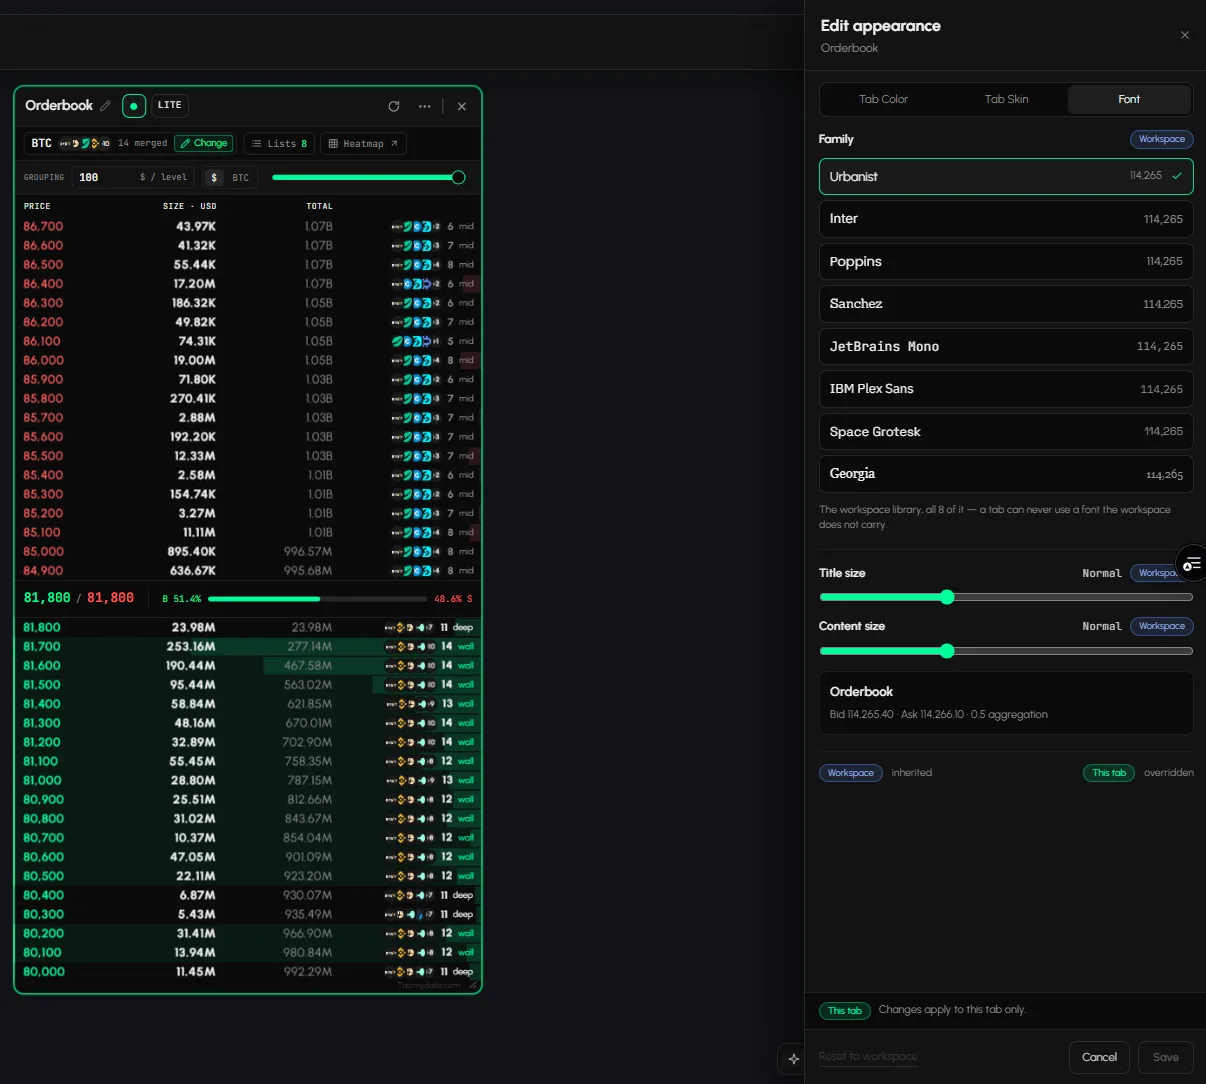This screenshot has width=1206, height=1084.
Task: Open Heatmap in external view
Action: [x=363, y=143]
